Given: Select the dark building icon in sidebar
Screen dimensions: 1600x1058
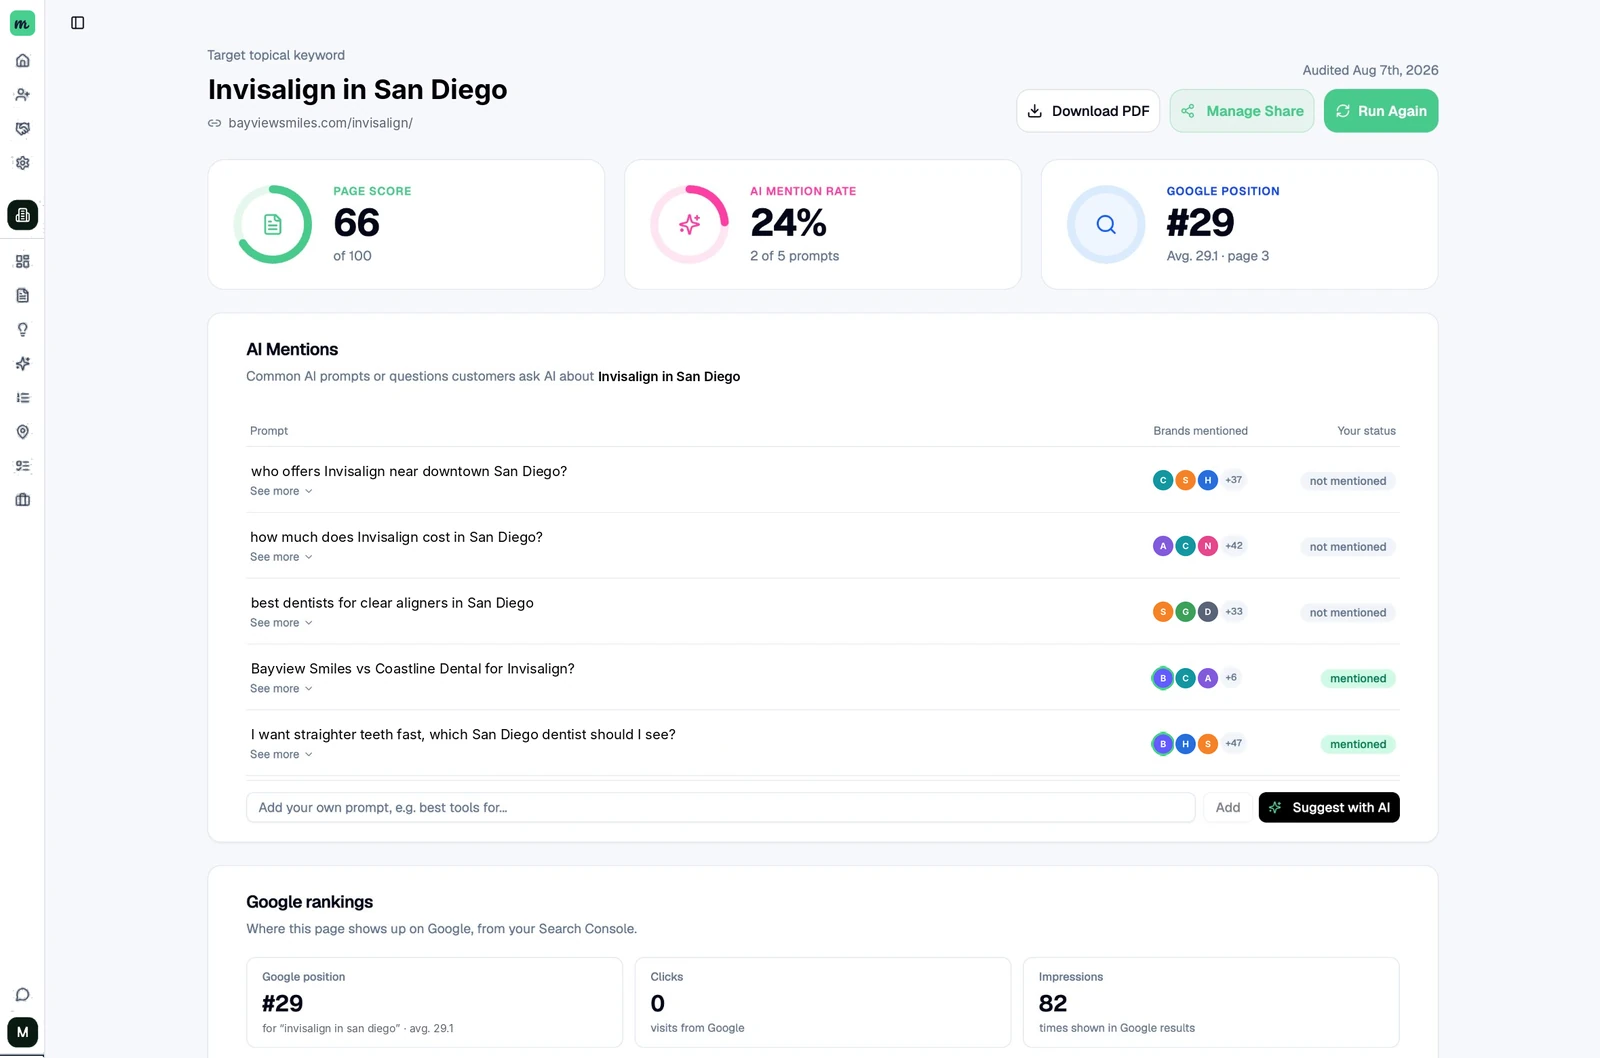Looking at the screenshot, I should [22, 215].
